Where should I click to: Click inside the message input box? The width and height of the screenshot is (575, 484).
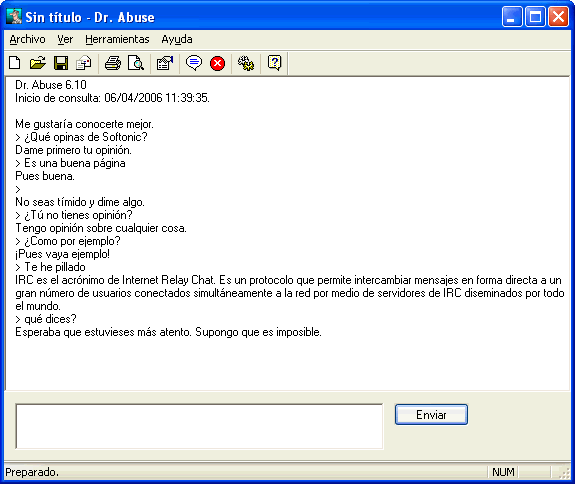199,426
